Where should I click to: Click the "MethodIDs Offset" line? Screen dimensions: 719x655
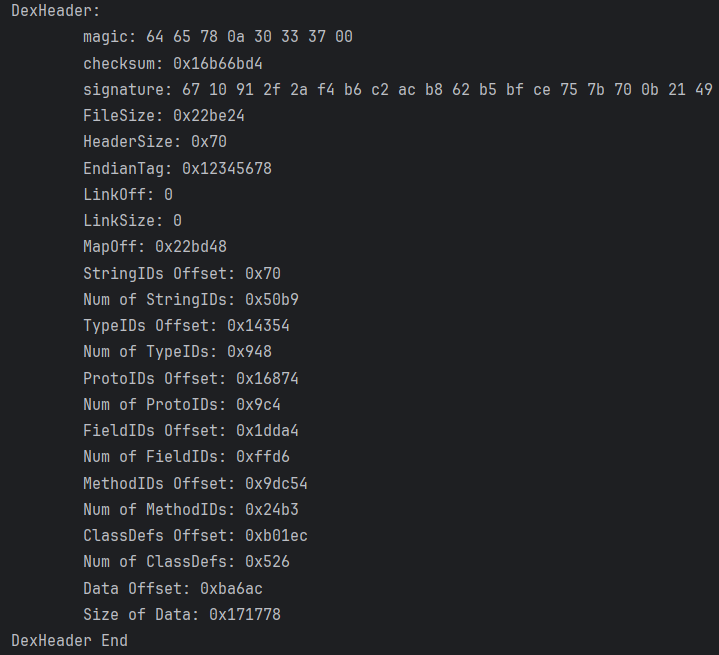[195, 483]
